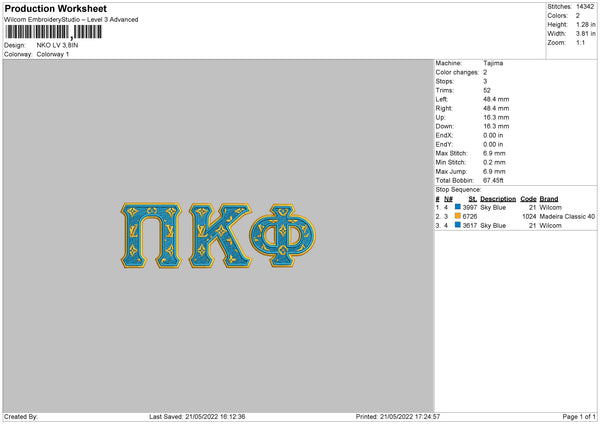
Task: Click the Colors value 2 in header
Action: 578,16
